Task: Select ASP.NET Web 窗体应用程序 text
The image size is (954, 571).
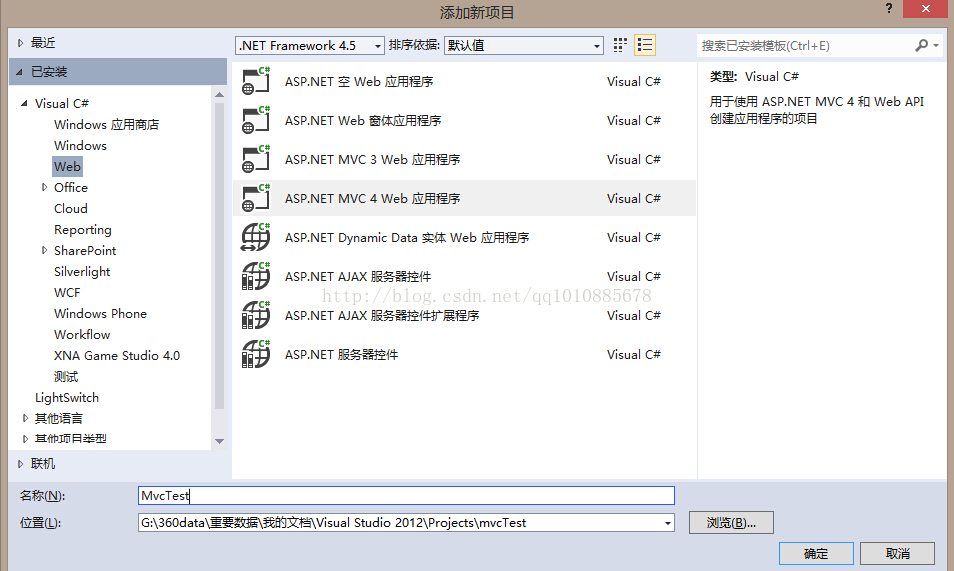Action: point(363,121)
